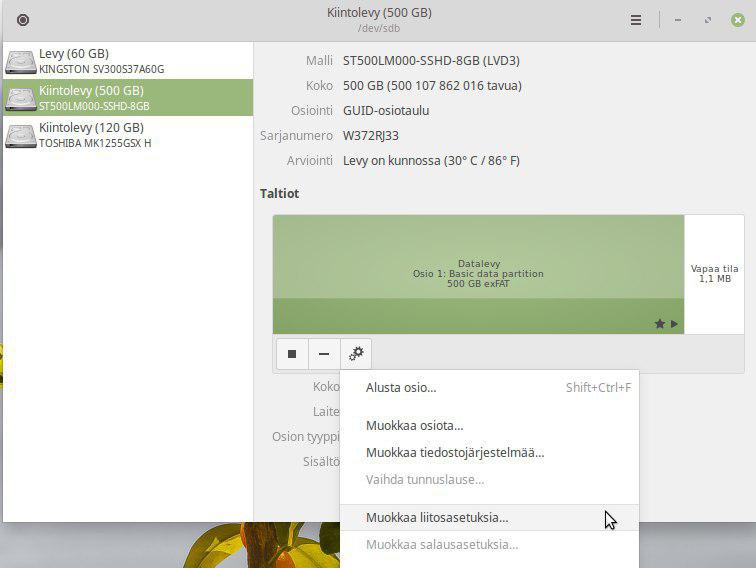The image size is (756, 568).
Task: Click the star icon on Datalevy partition
Action: [x=659, y=324]
